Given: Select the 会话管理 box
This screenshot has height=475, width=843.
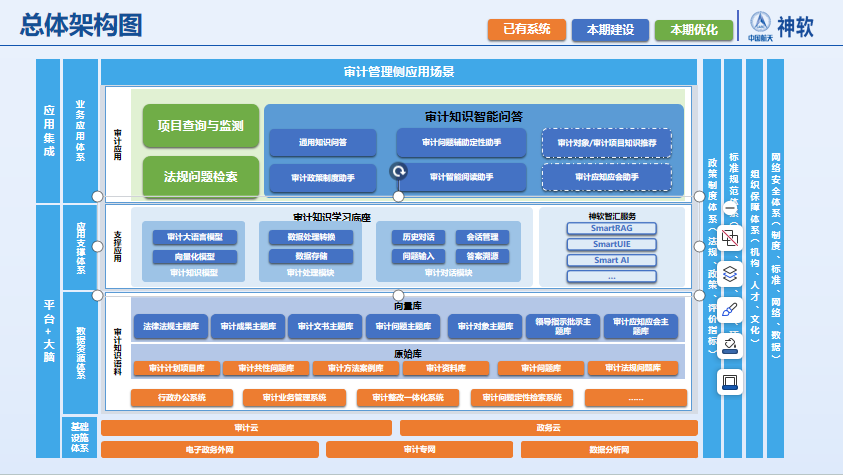Looking at the screenshot, I should coord(482,237).
